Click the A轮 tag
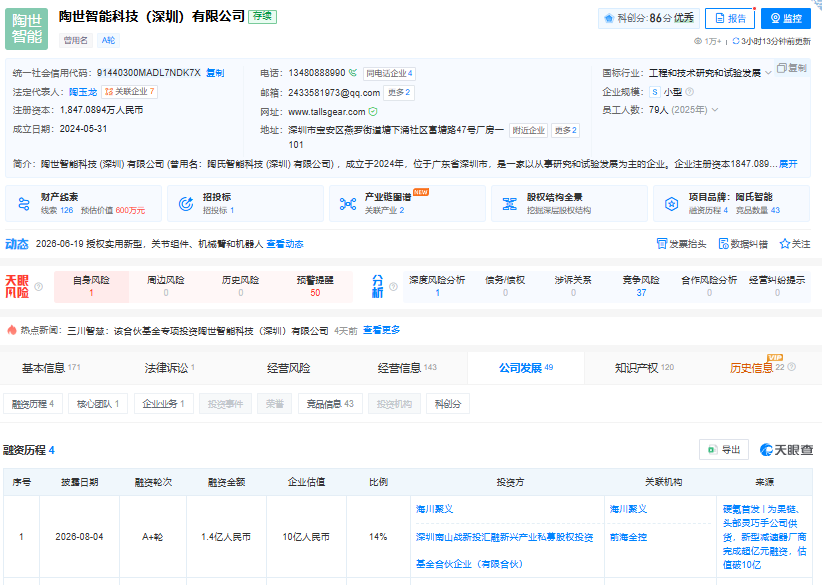Screen dimensions: 822x585 108,40
